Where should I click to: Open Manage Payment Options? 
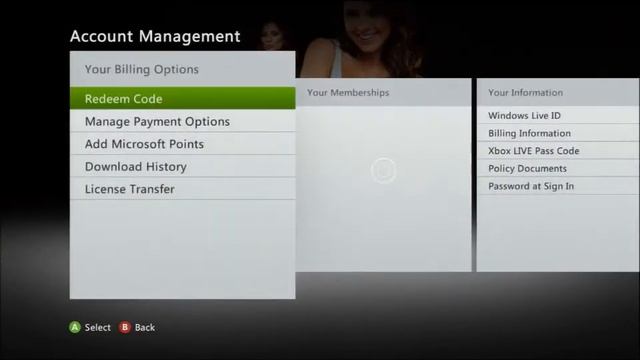182,121
